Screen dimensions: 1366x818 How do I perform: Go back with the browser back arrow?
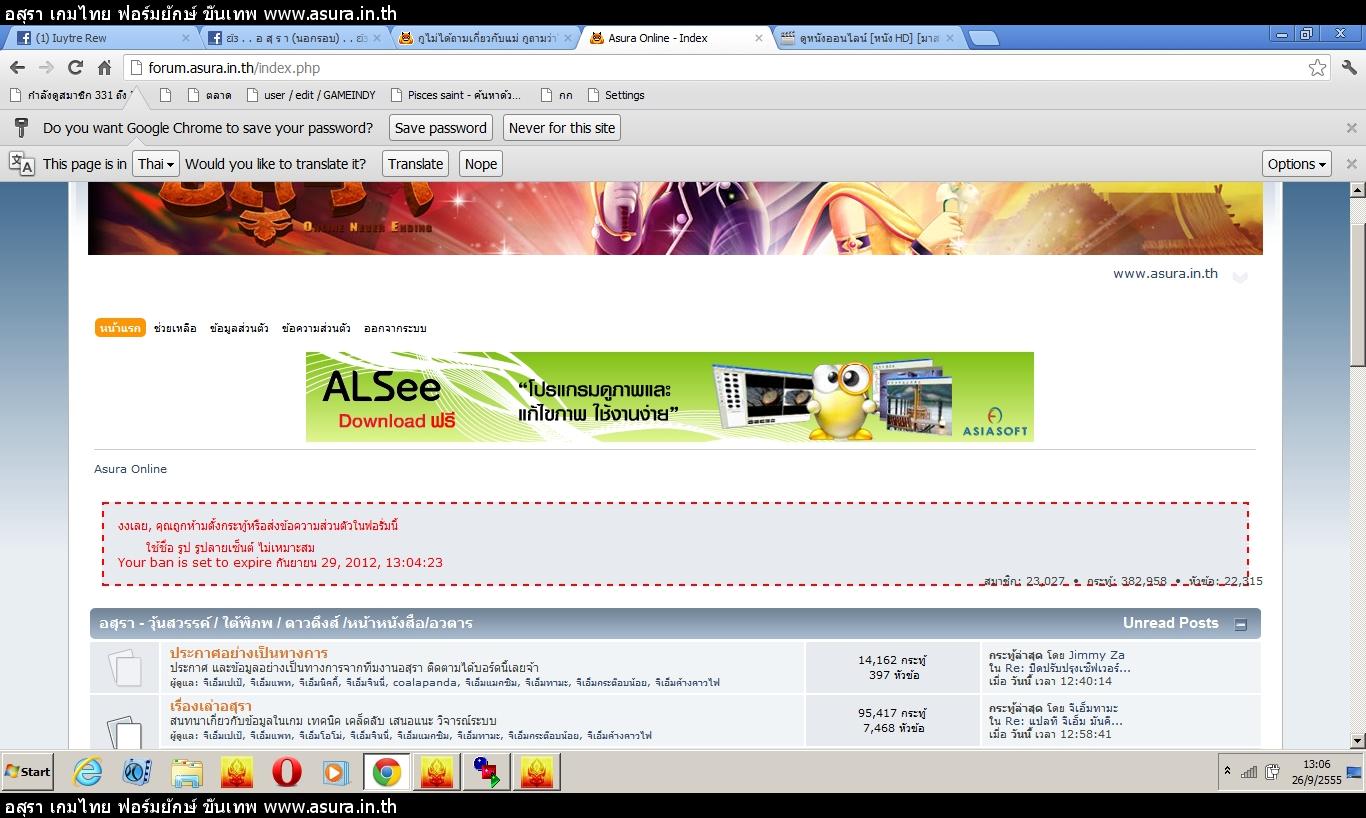(17, 68)
